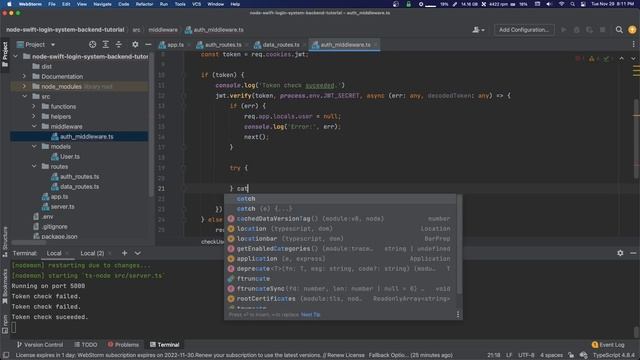
Task: Select the first catch completion suggestion
Action: coord(340,199)
